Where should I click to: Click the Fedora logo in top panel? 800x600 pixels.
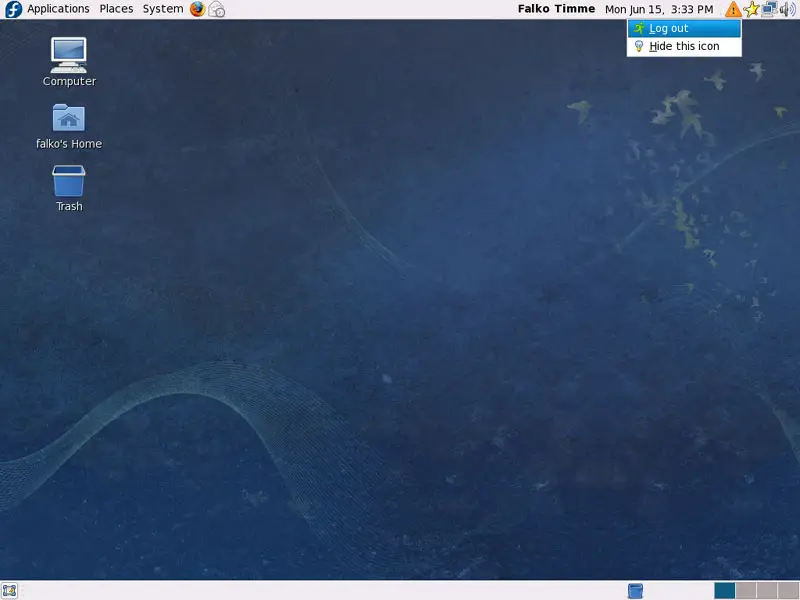13,9
